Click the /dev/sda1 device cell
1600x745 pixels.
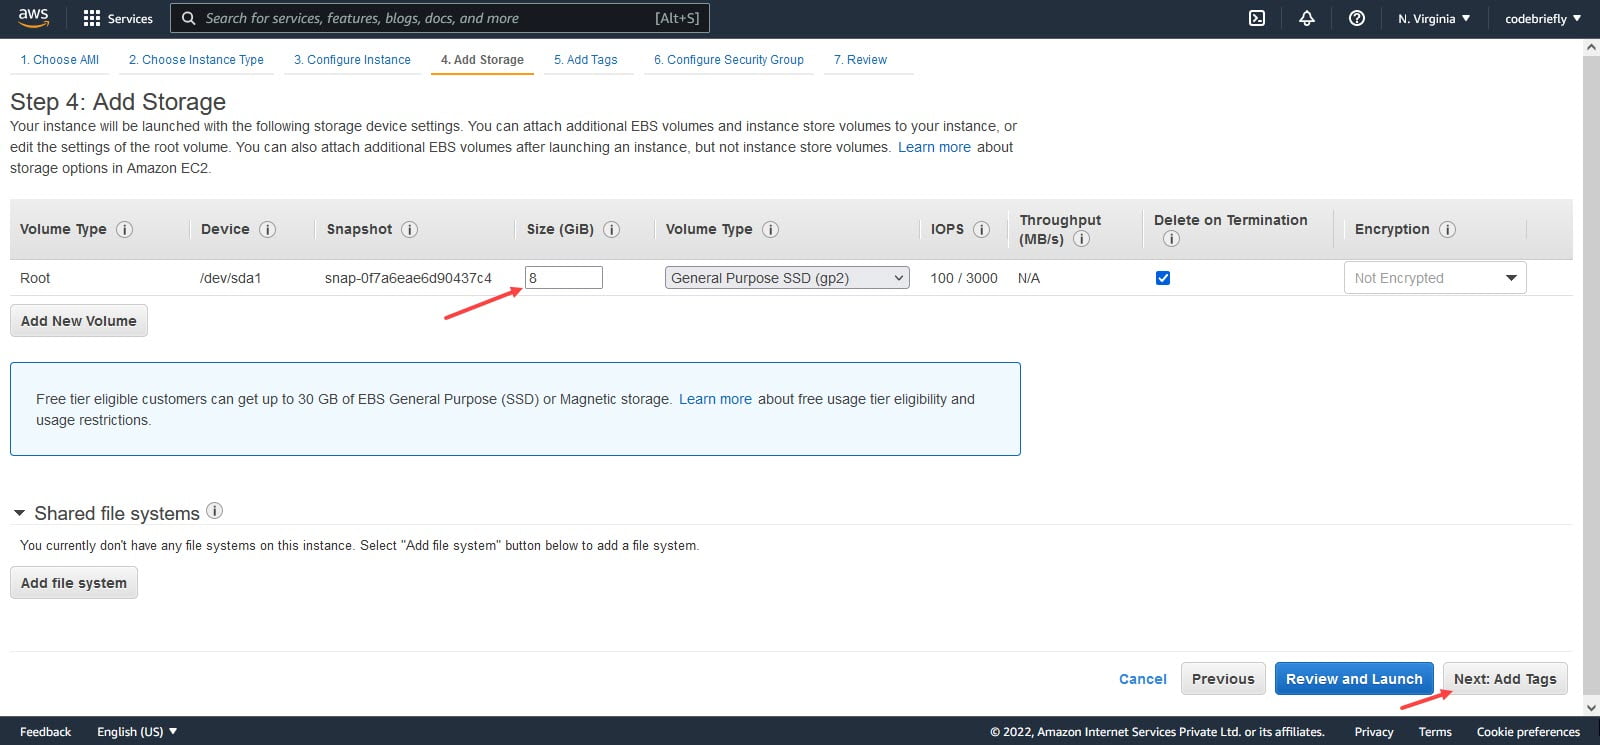pos(230,278)
